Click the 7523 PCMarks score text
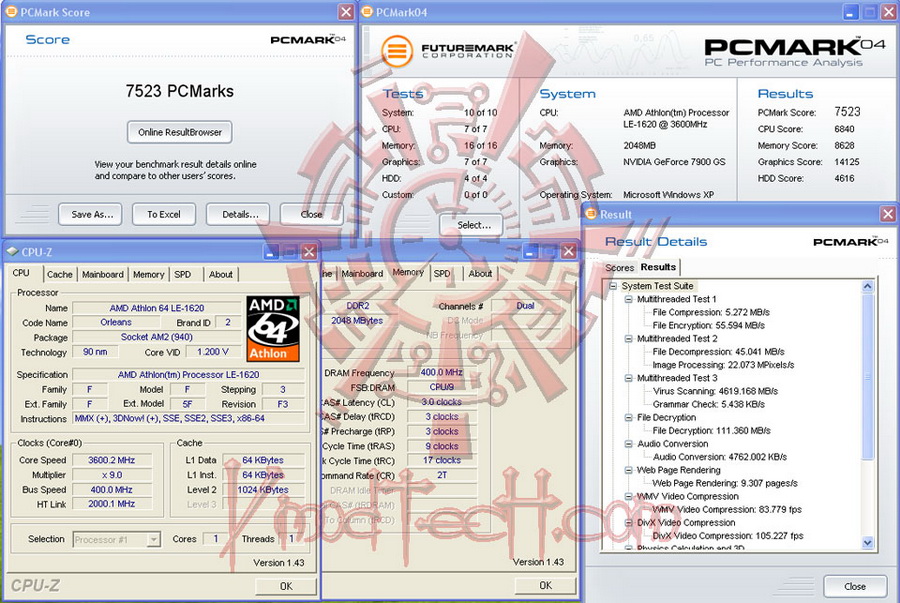Viewport: 900px width, 603px height. [x=180, y=91]
